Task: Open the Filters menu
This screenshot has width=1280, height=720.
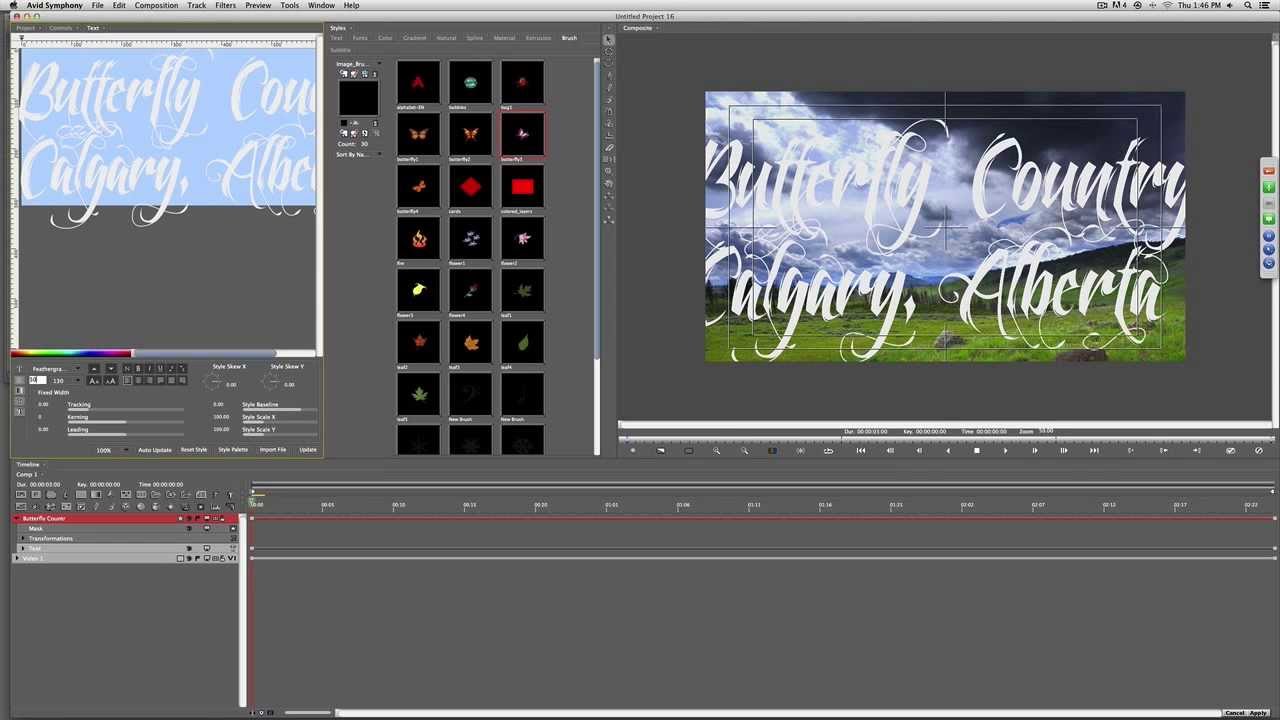Action: [225, 5]
